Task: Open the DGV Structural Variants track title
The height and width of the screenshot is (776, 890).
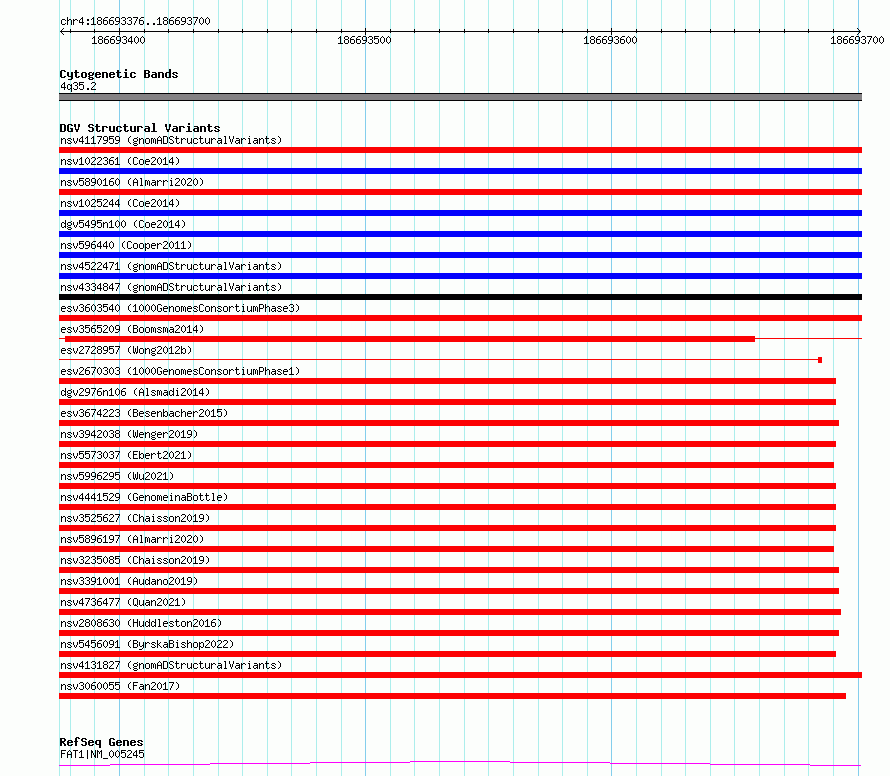Action: 140,128
